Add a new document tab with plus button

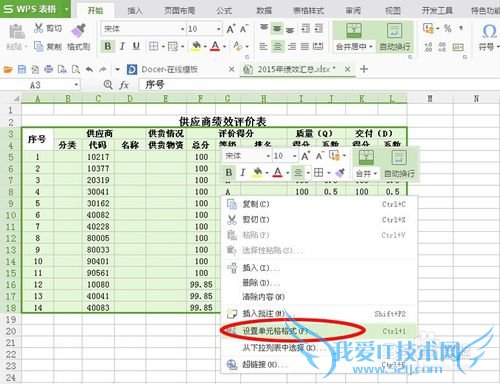[364, 69]
